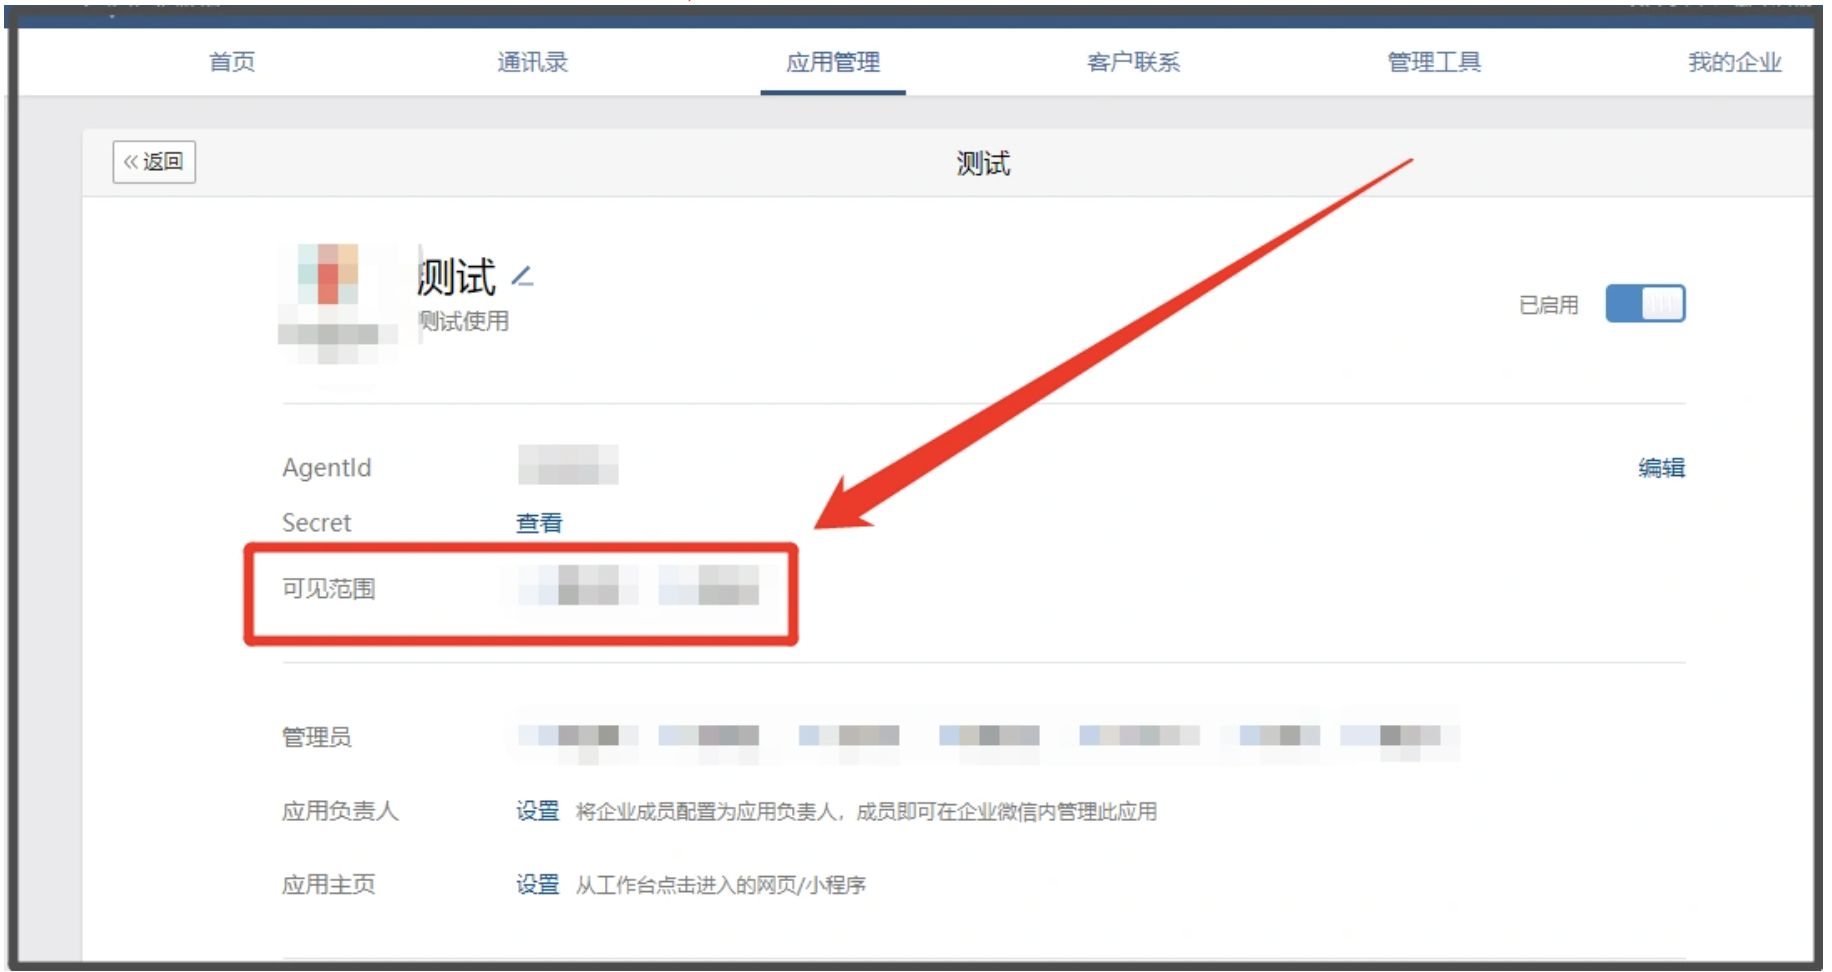This screenshot has height=972, width=1832.
Task: Click the blurred AgentId value
Action: point(568,465)
